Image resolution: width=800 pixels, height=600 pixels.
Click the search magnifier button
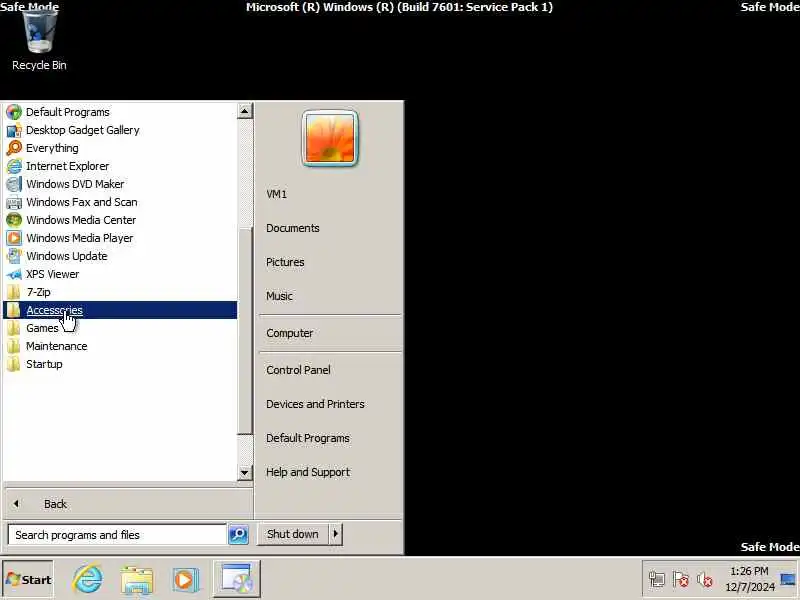[x=238, y=534]
